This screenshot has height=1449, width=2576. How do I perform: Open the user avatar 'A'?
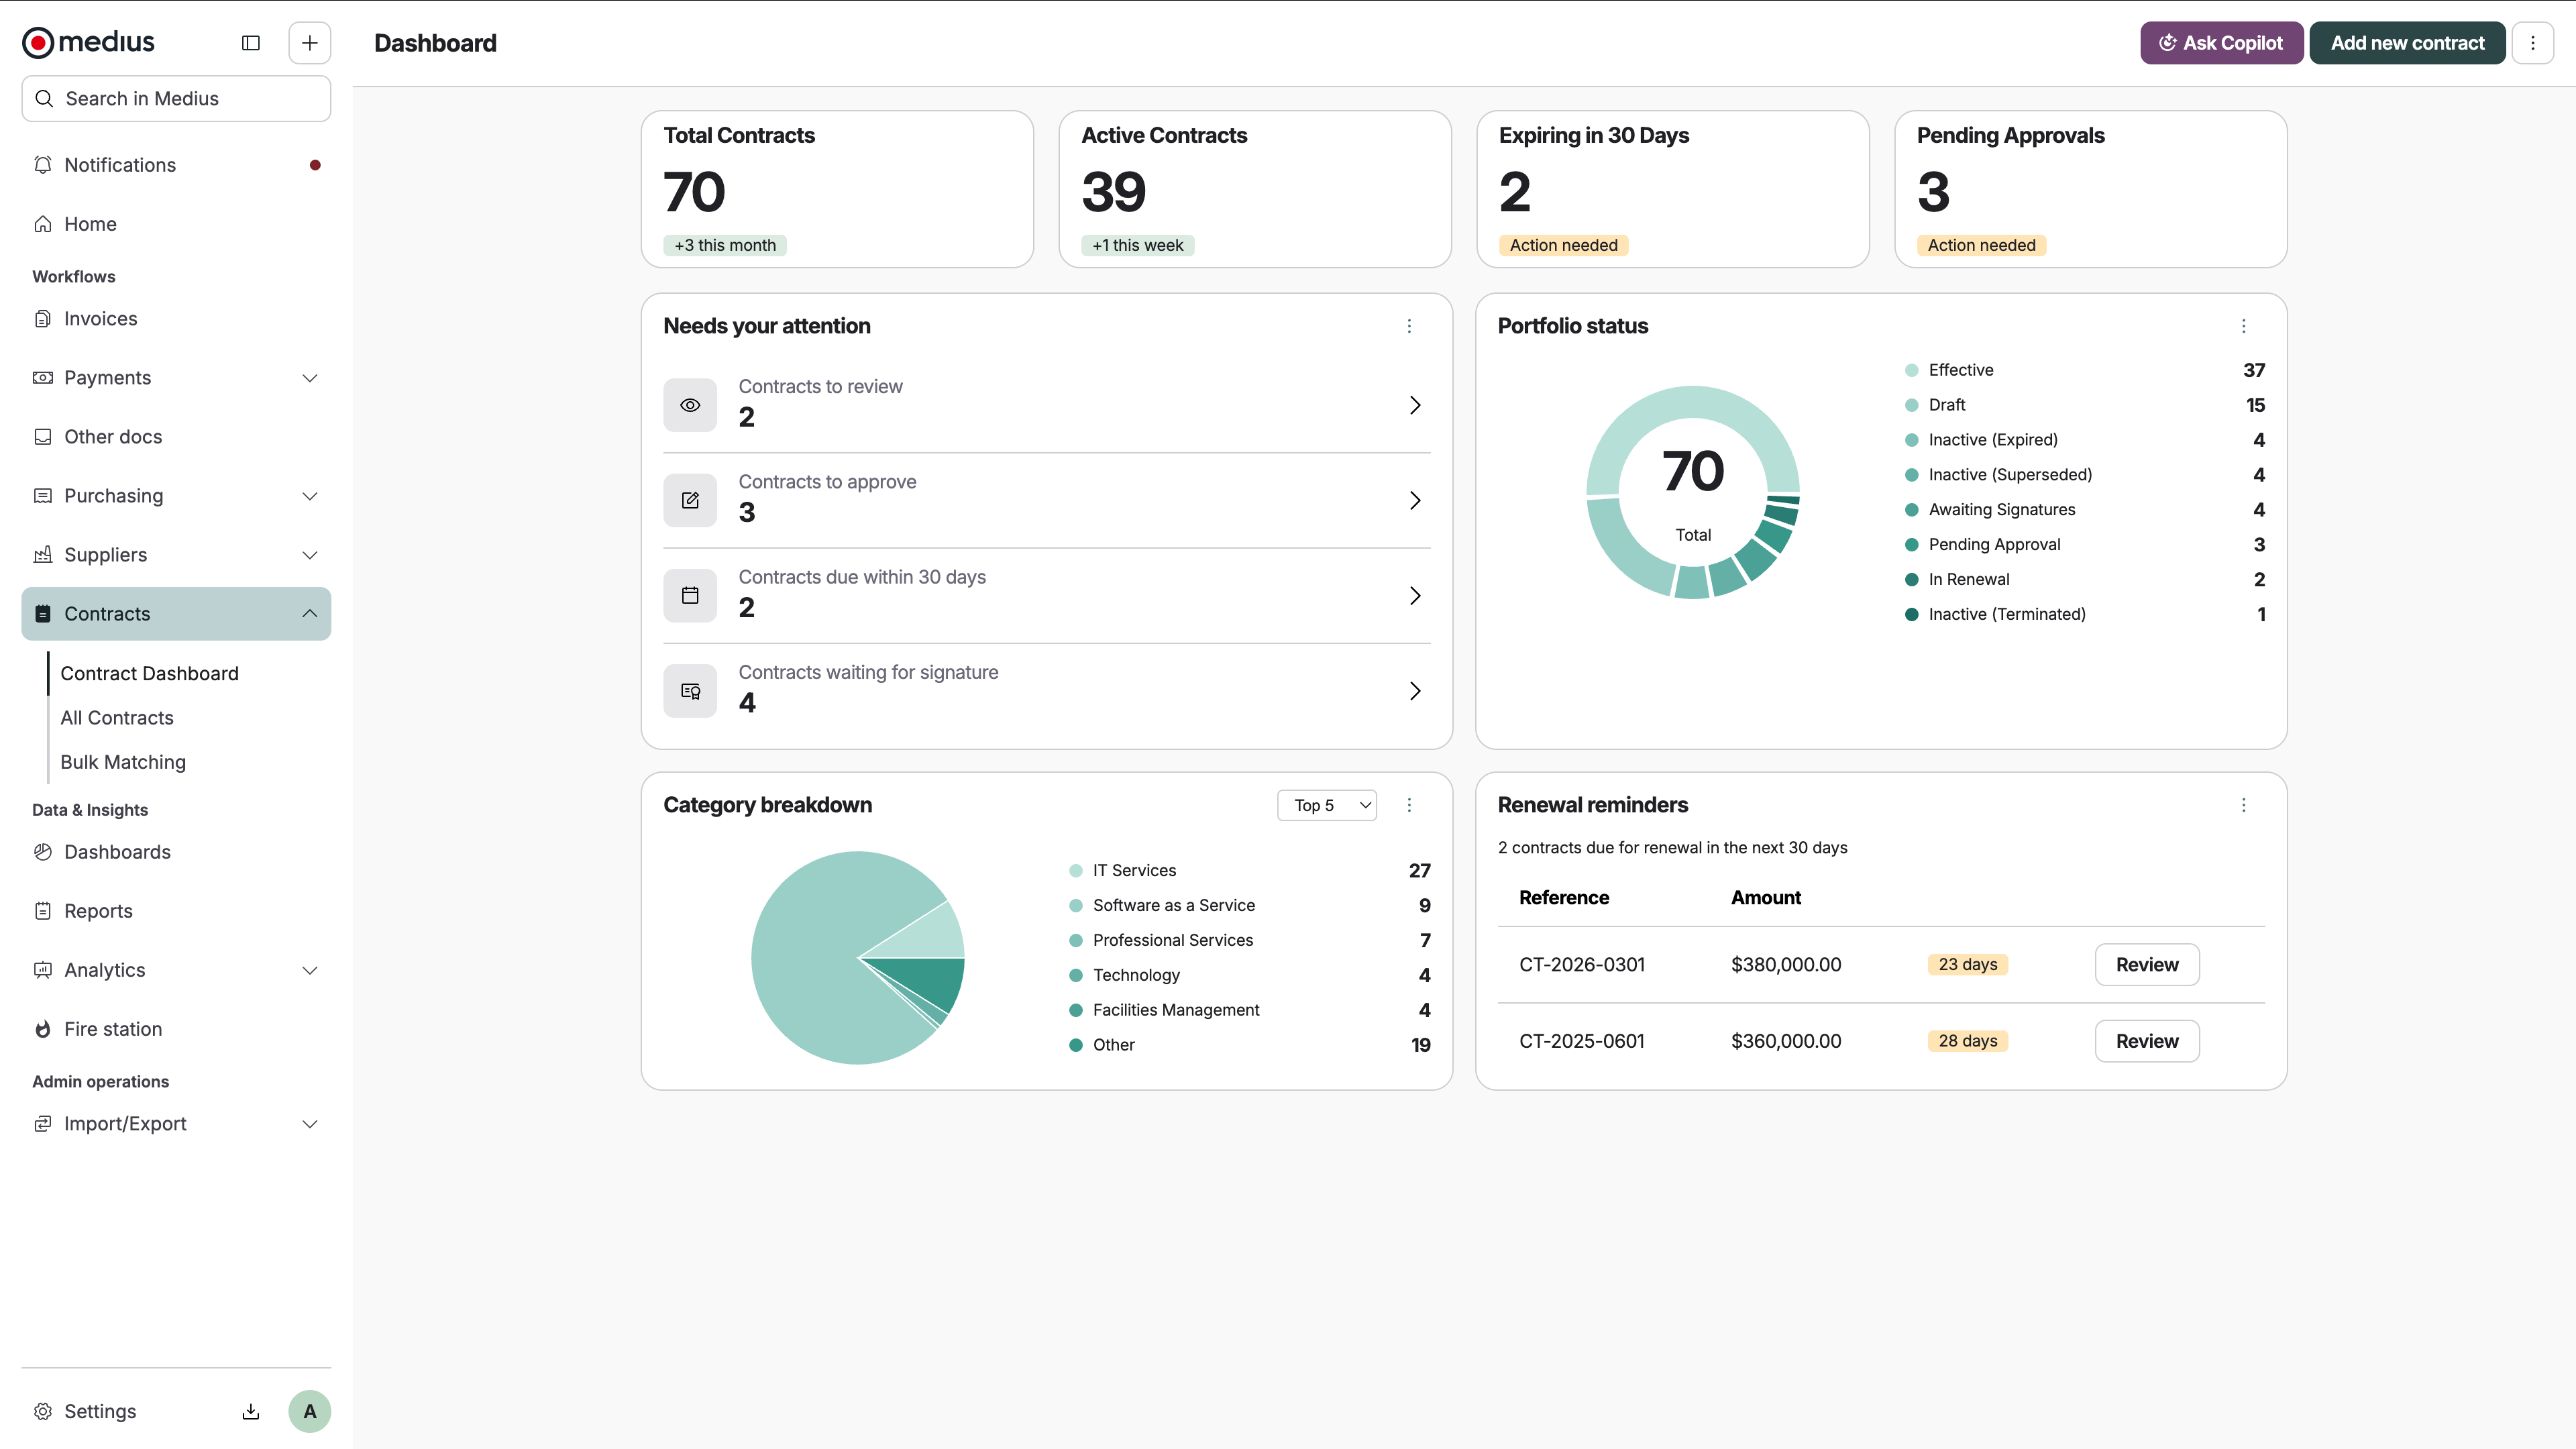point(310,1411)
